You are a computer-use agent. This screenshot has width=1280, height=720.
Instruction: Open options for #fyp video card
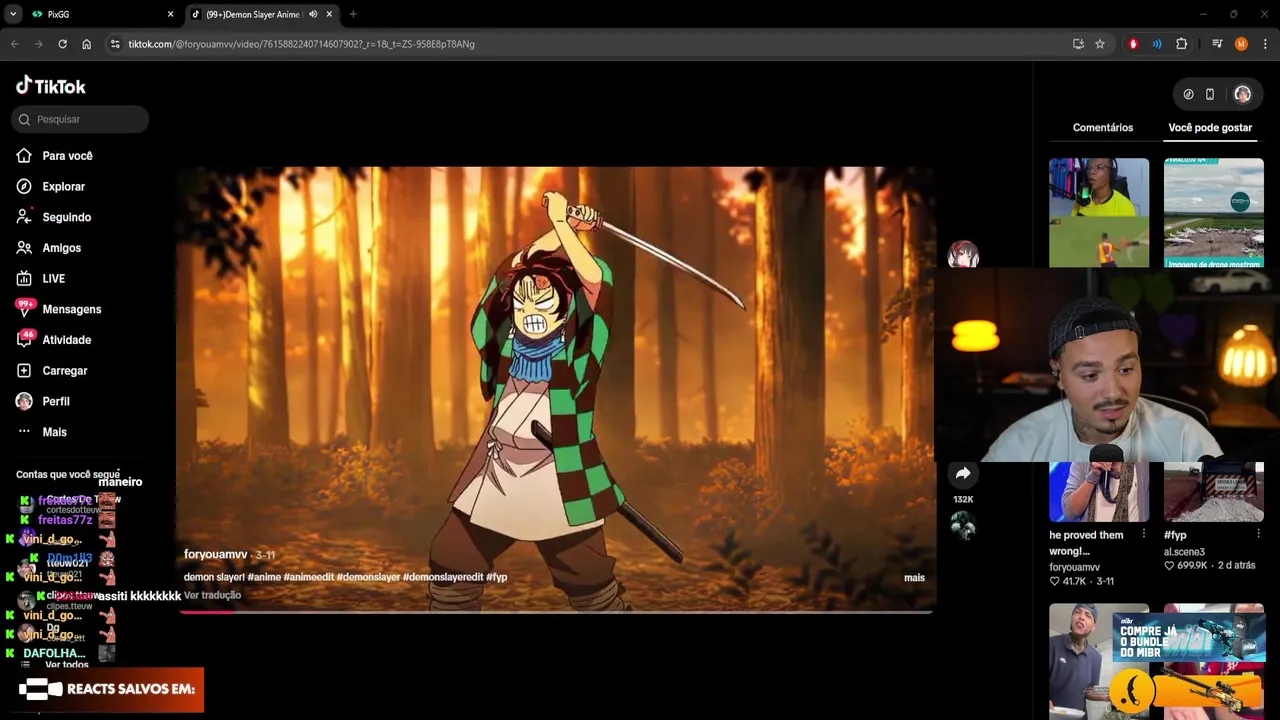click(1258, 535)
